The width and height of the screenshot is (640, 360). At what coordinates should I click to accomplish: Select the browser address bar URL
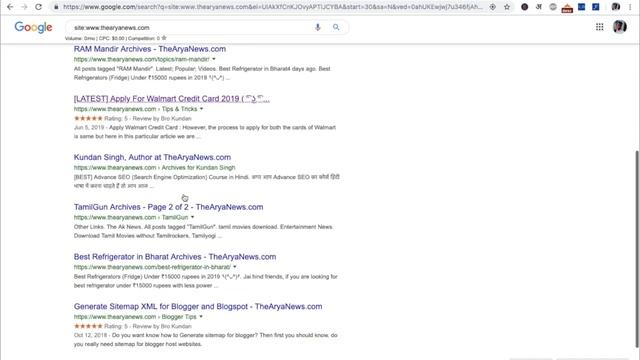click(273, 7)
